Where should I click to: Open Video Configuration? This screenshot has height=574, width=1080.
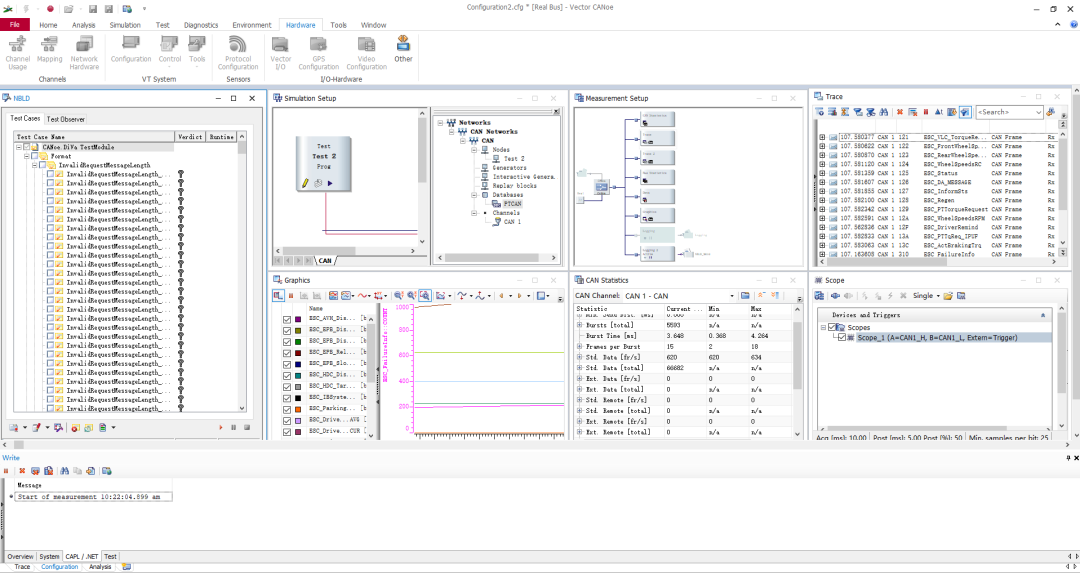(x=366, y=53)
